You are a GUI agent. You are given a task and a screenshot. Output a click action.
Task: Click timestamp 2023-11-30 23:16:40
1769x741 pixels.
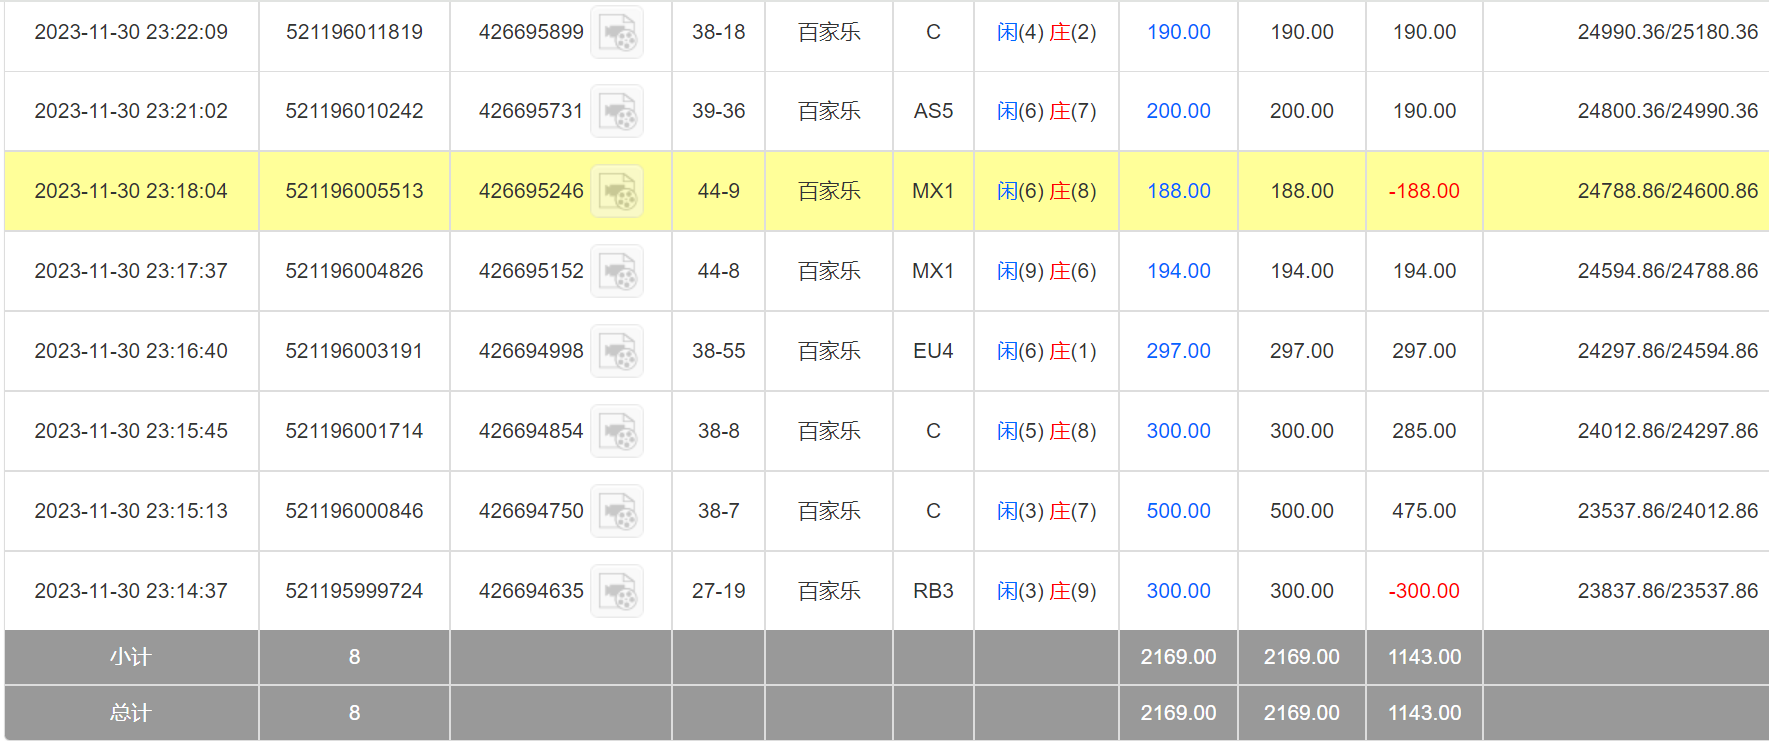click(131, 351)
